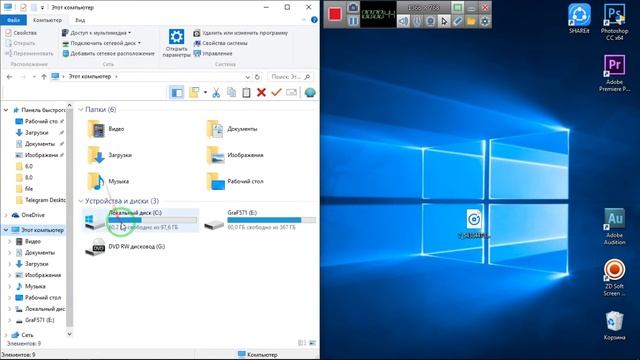
Task: Toggle the webcam icon in the recorder
Action: pyautogui.click(x=430, y=21)
